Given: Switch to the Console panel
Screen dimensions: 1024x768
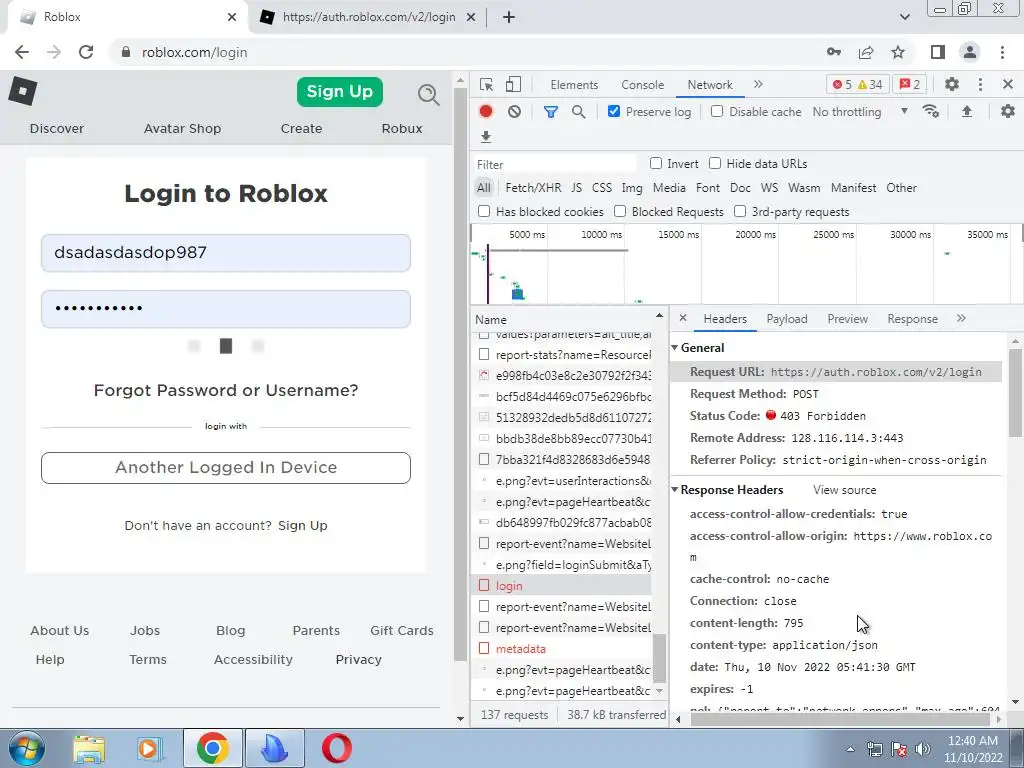Looking at the screenshot, I should (x=643, y=85).
